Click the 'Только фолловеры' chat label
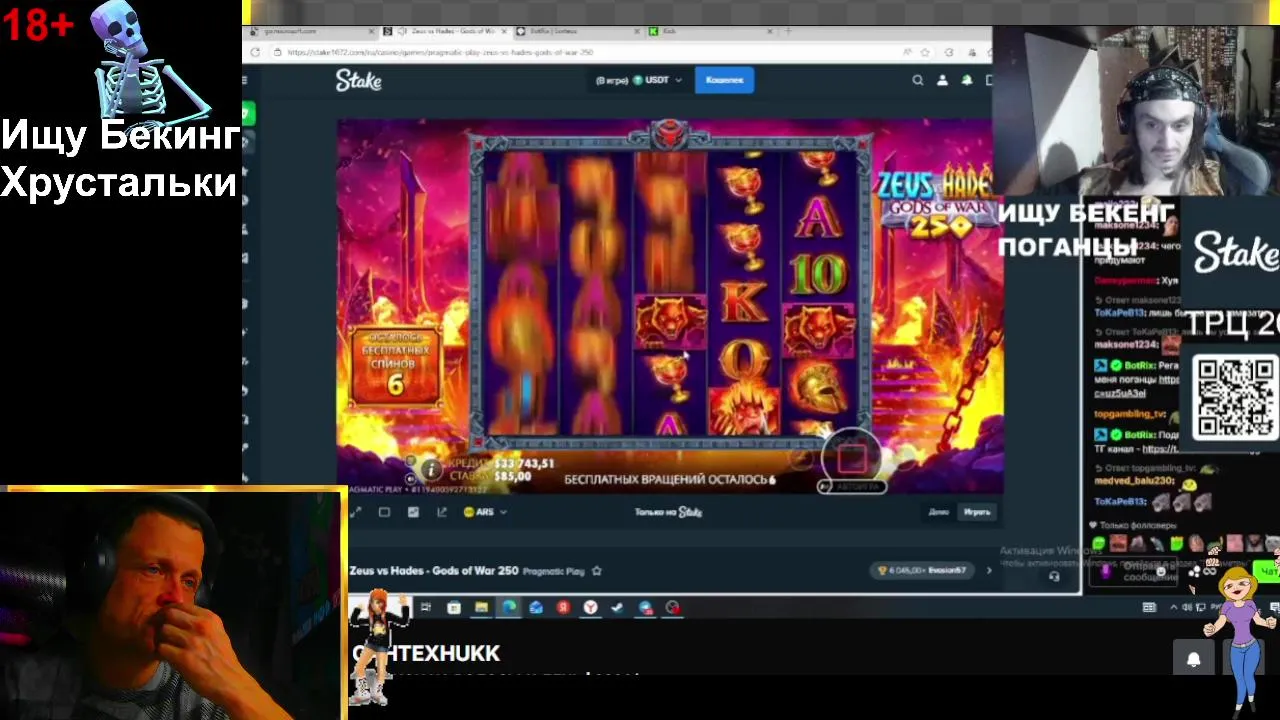 coord(1140,525)
